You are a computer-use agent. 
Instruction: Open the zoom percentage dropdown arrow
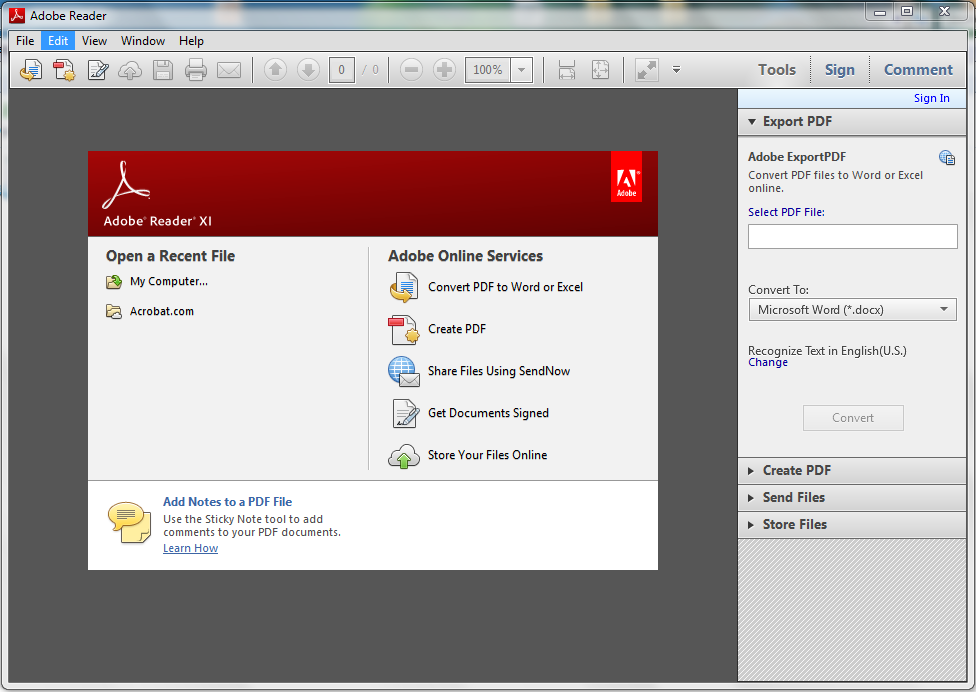point(522,70)
